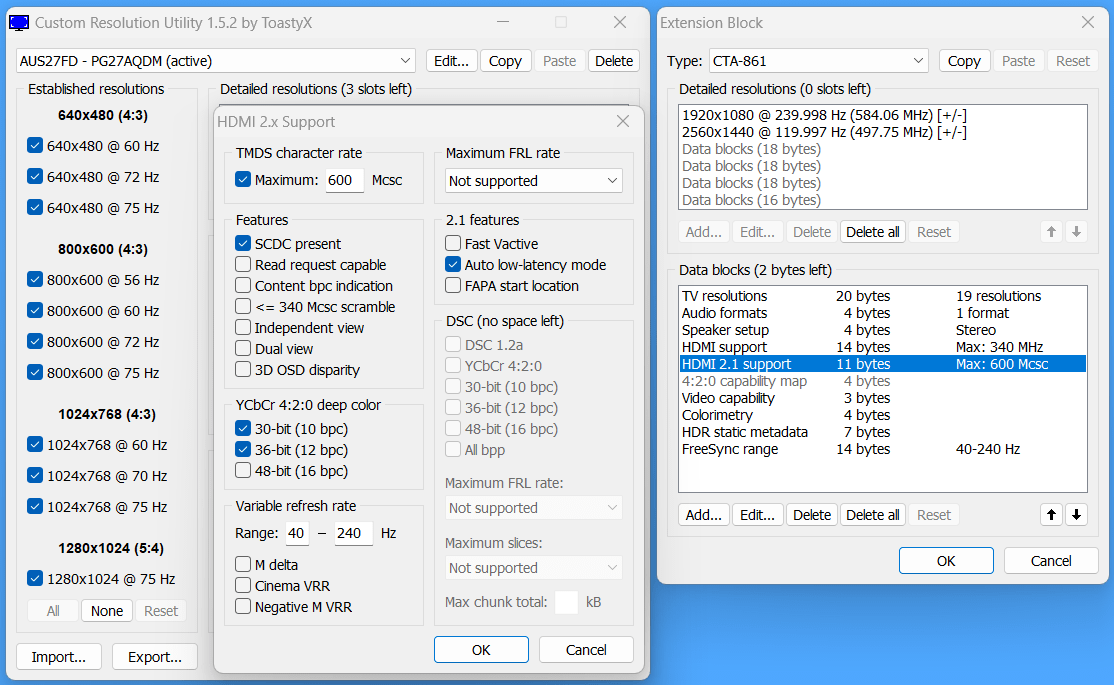This screenshot has height=685, width=1114.
Task: Confirm HDMI 2.x Support with OK
Action: (481, 649)
